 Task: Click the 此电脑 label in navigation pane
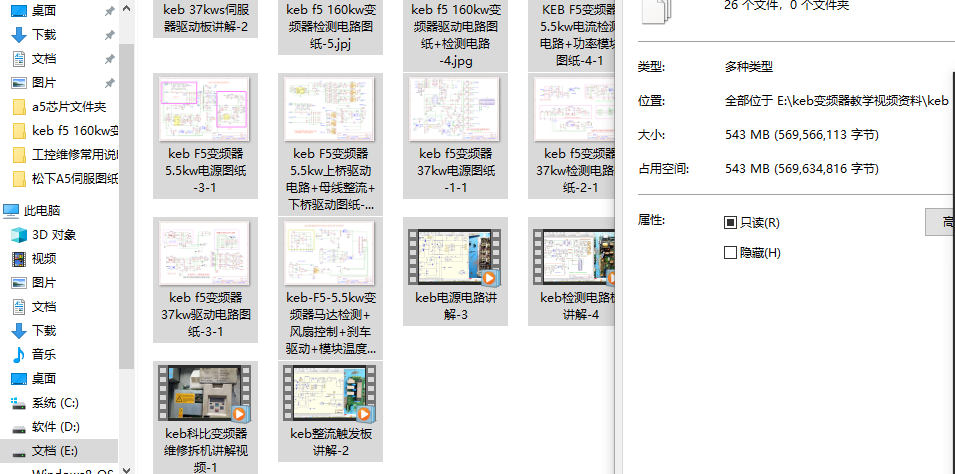click(42, 211)
